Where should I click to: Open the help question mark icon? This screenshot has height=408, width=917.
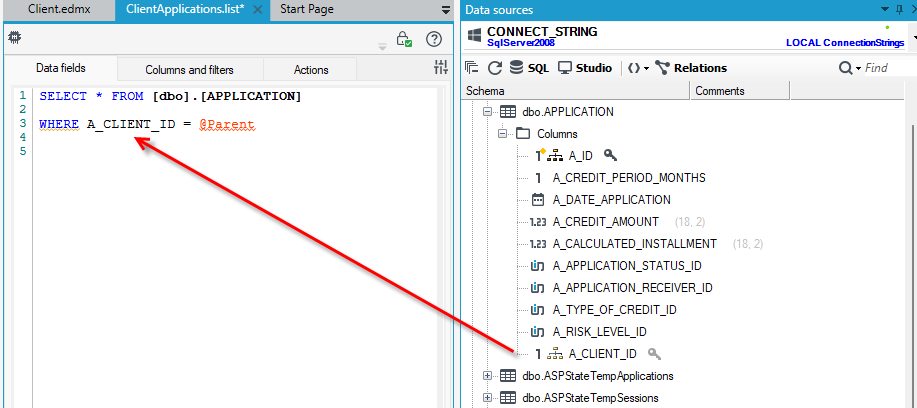tap(434, 39)
